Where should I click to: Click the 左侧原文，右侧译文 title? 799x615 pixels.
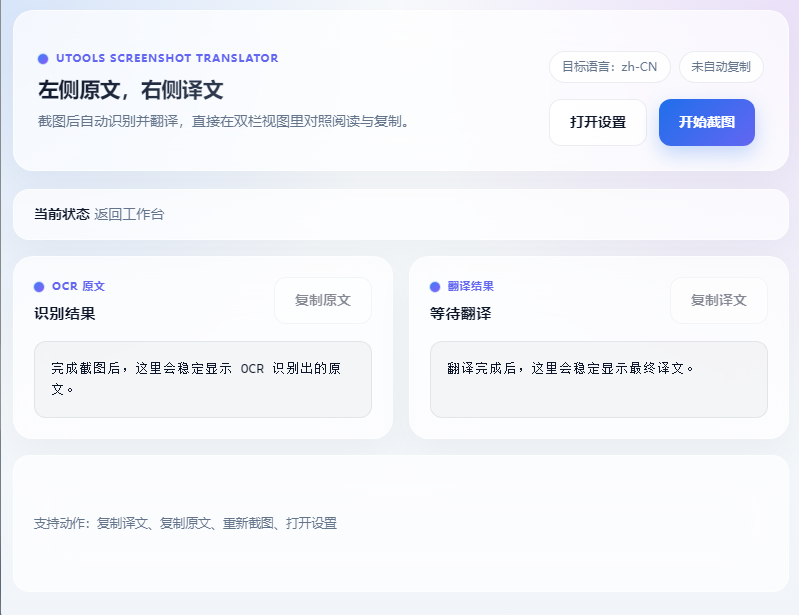tap(130, 90)
